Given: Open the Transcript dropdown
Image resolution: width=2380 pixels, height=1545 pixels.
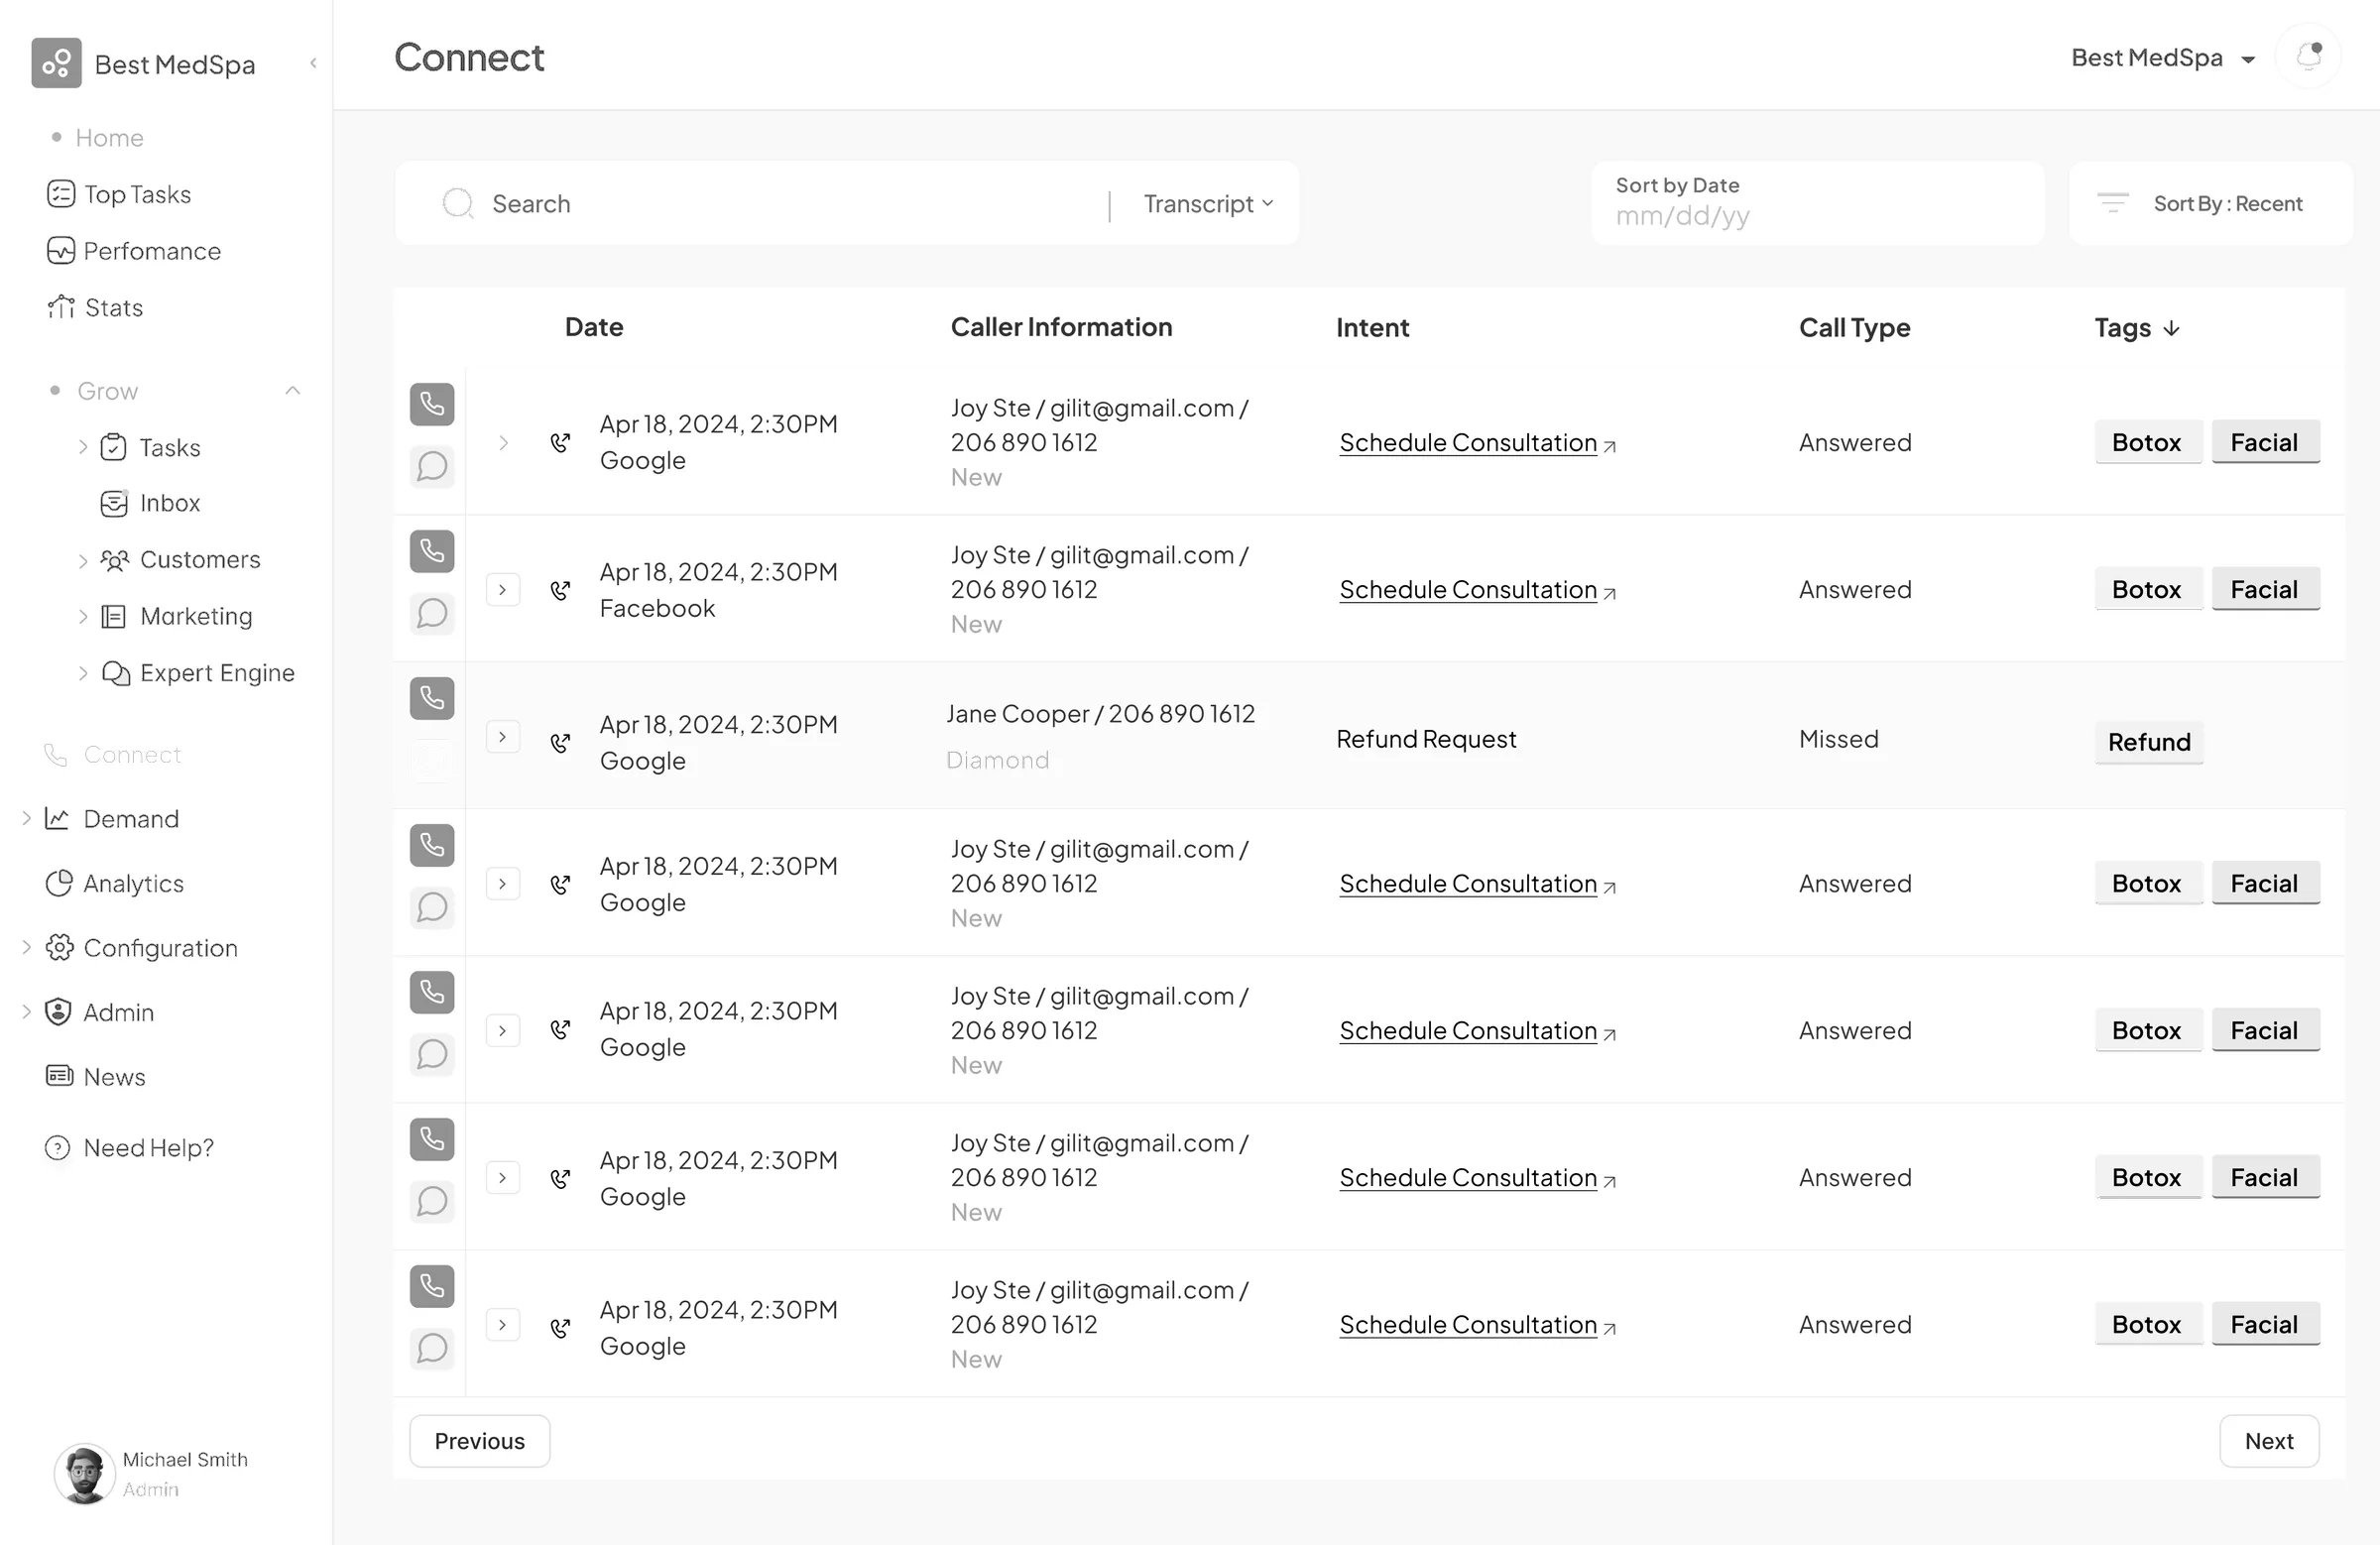Looking at the screenshot, I should click(1208, 203).
